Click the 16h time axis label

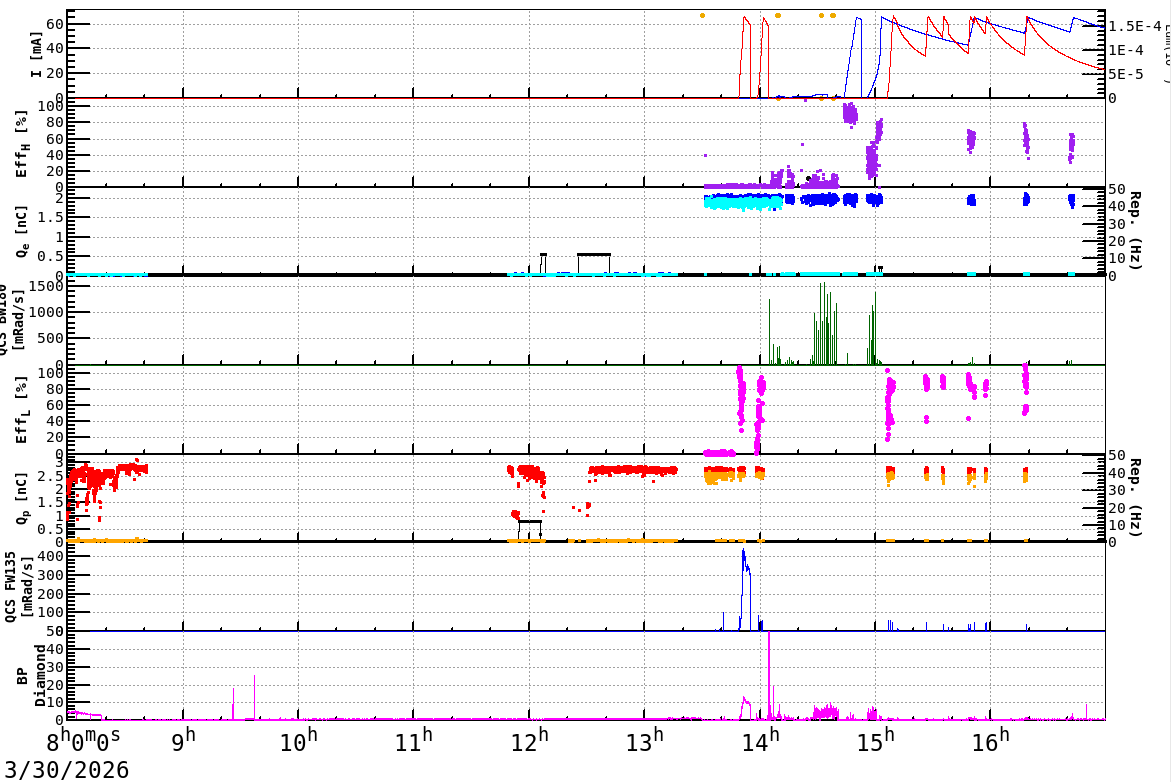click(990, 741)
